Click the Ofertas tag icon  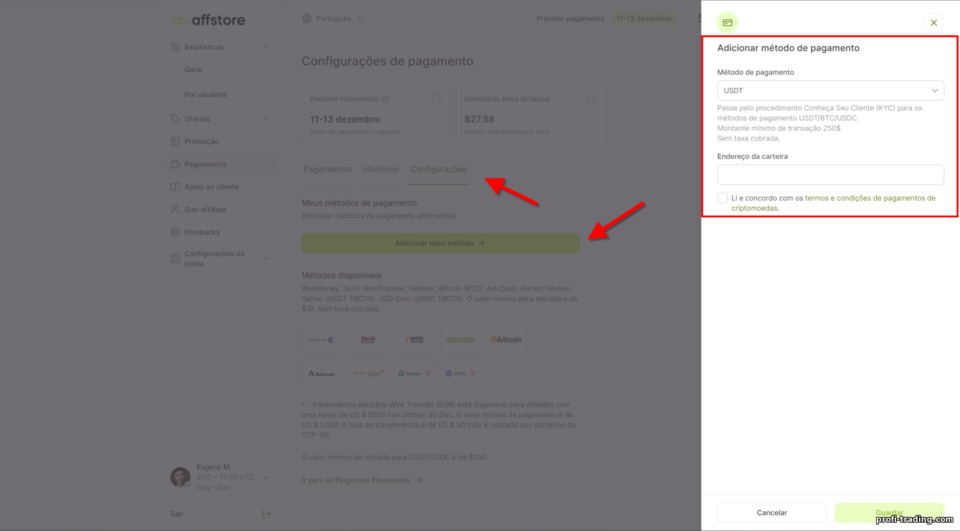(175, 119)
